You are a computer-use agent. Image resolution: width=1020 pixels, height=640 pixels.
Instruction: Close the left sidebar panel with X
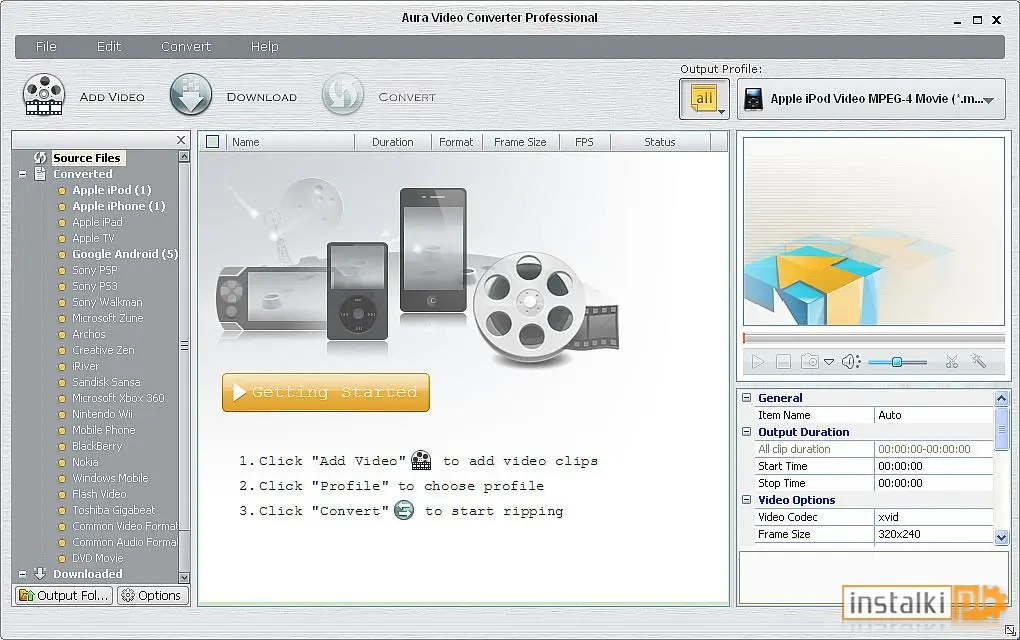[x=181, y=140]
